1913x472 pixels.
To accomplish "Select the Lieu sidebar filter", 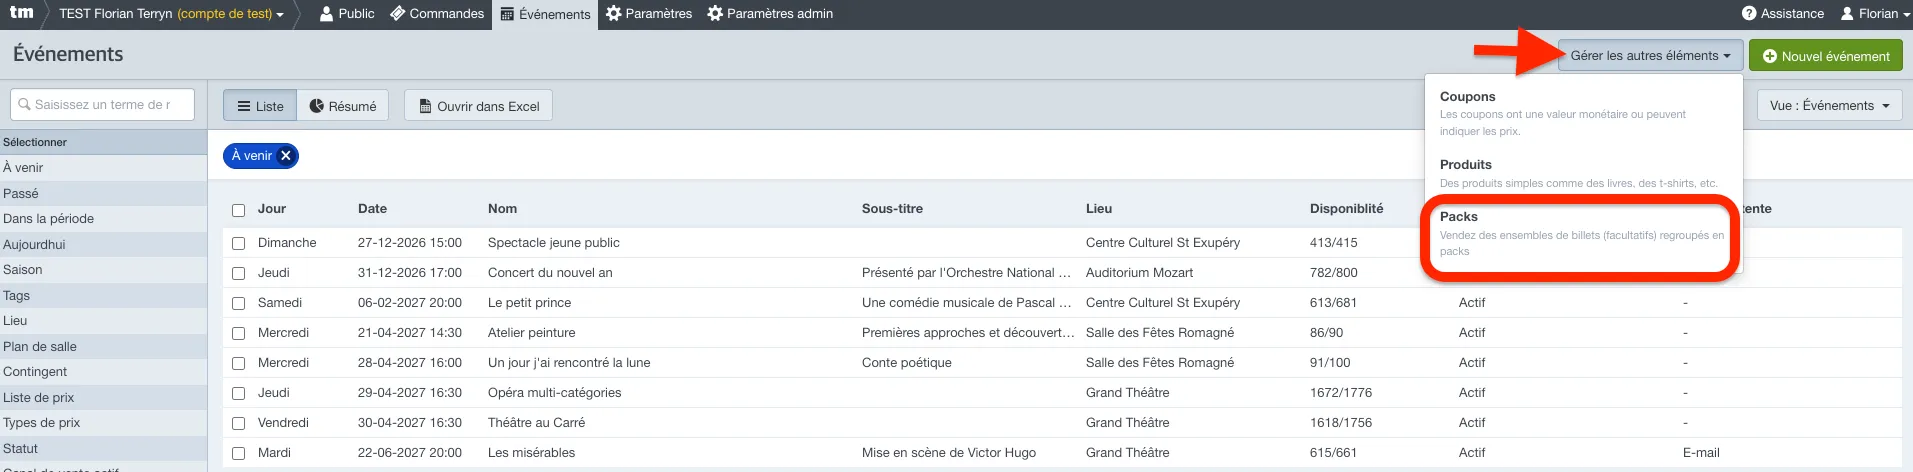I will 103,321.
